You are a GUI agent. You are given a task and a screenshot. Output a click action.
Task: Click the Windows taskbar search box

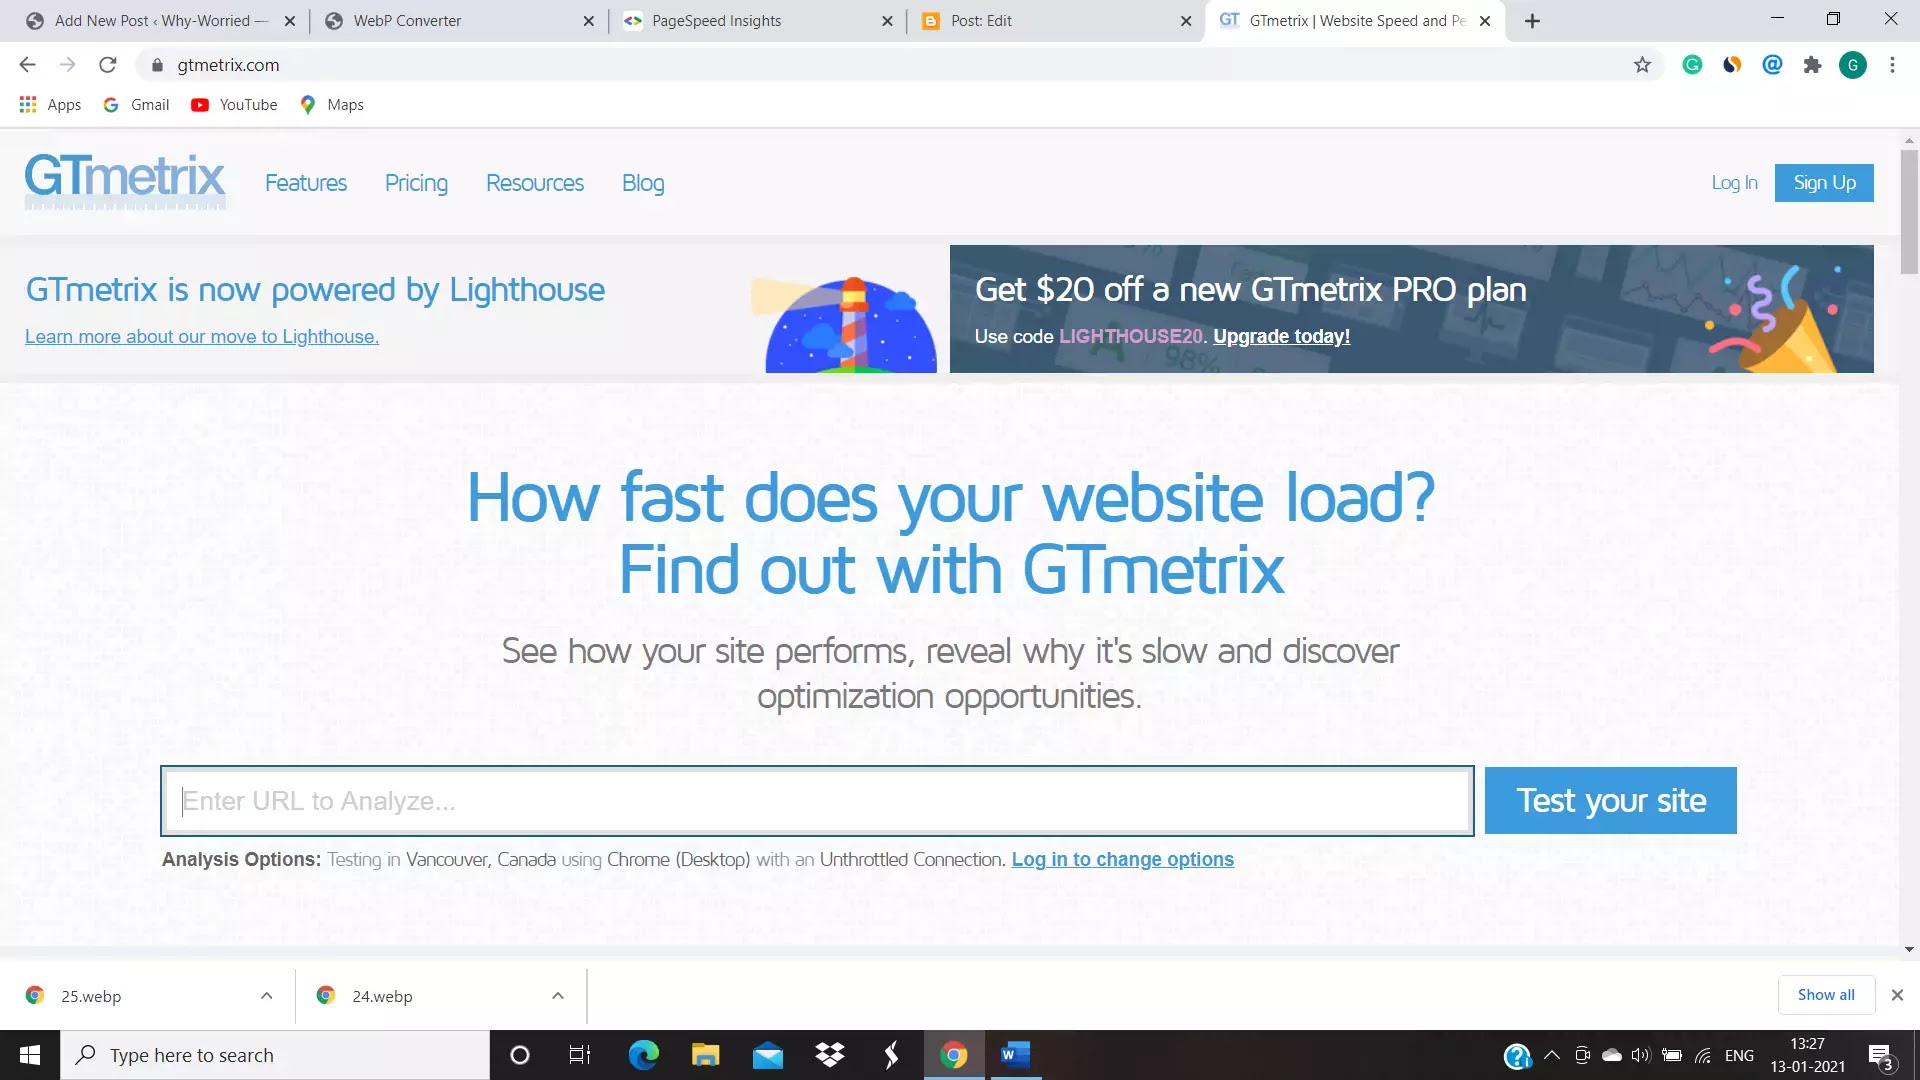click(x=275, y=1055)
